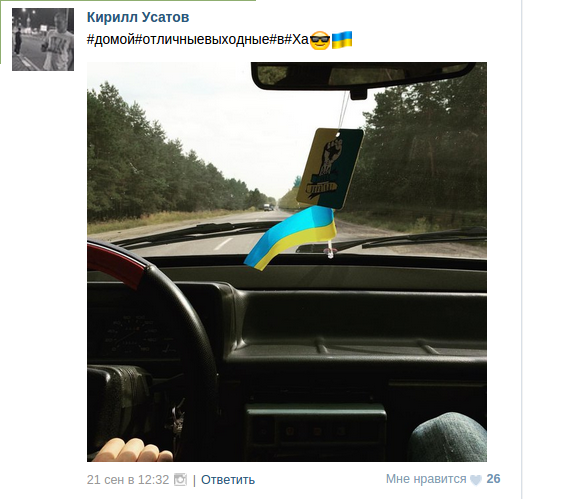Image resolution: width=563 pixels, height=499 pixels.
Task: Click the Ukrainian flag emoji in caption
Action: point(342,39)
